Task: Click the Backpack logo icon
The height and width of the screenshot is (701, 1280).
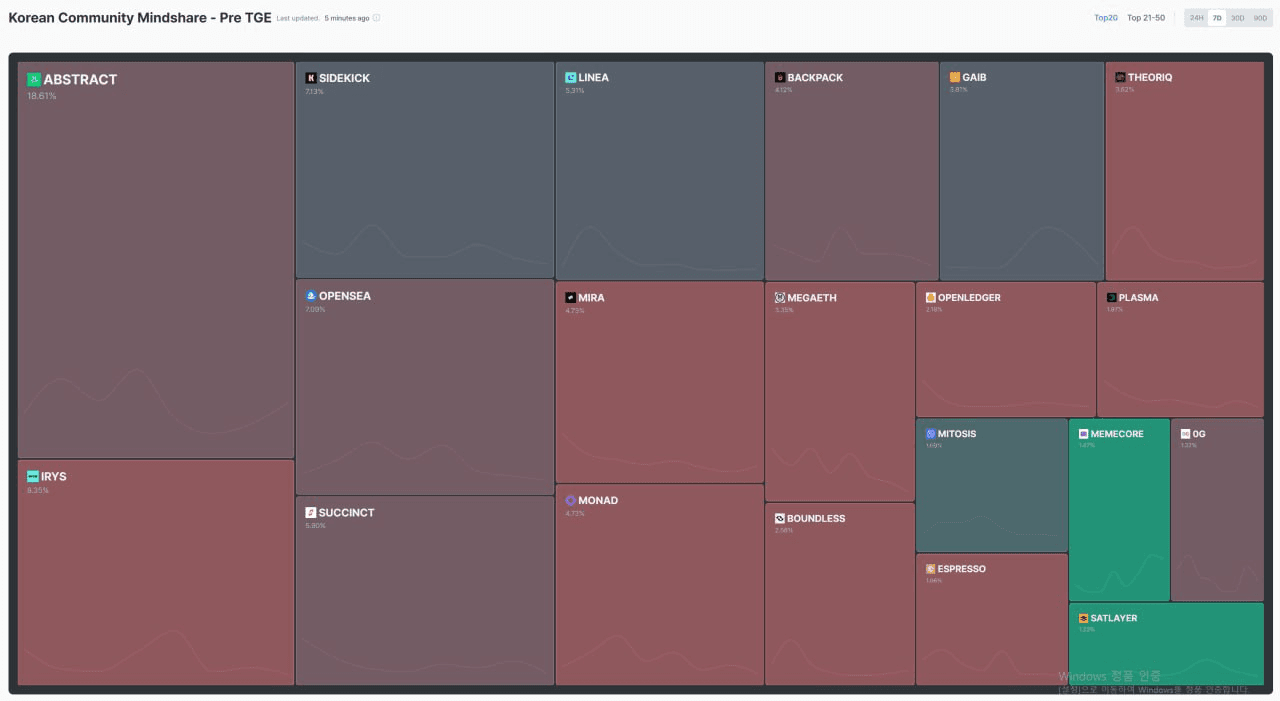Action: 780,77
